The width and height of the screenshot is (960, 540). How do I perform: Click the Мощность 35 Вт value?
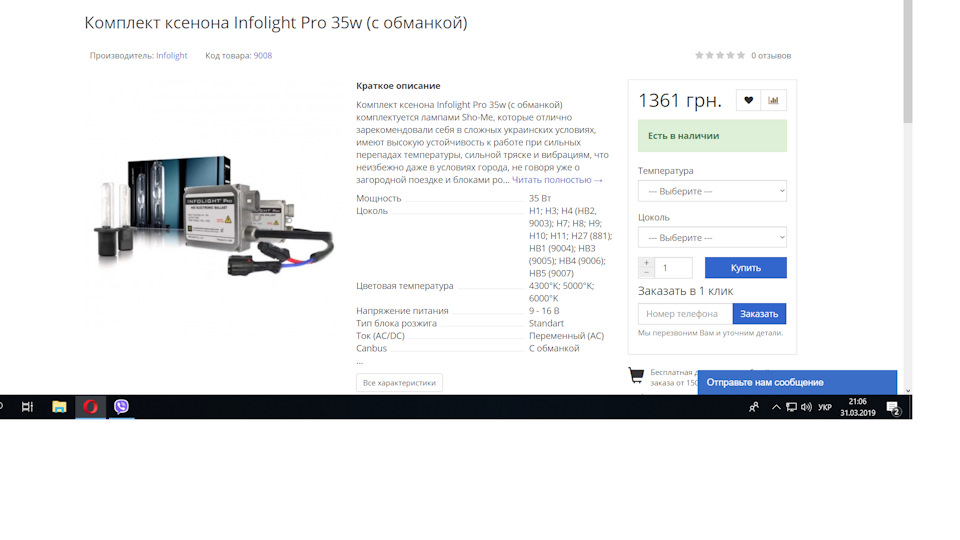click(x=540, y=198)
